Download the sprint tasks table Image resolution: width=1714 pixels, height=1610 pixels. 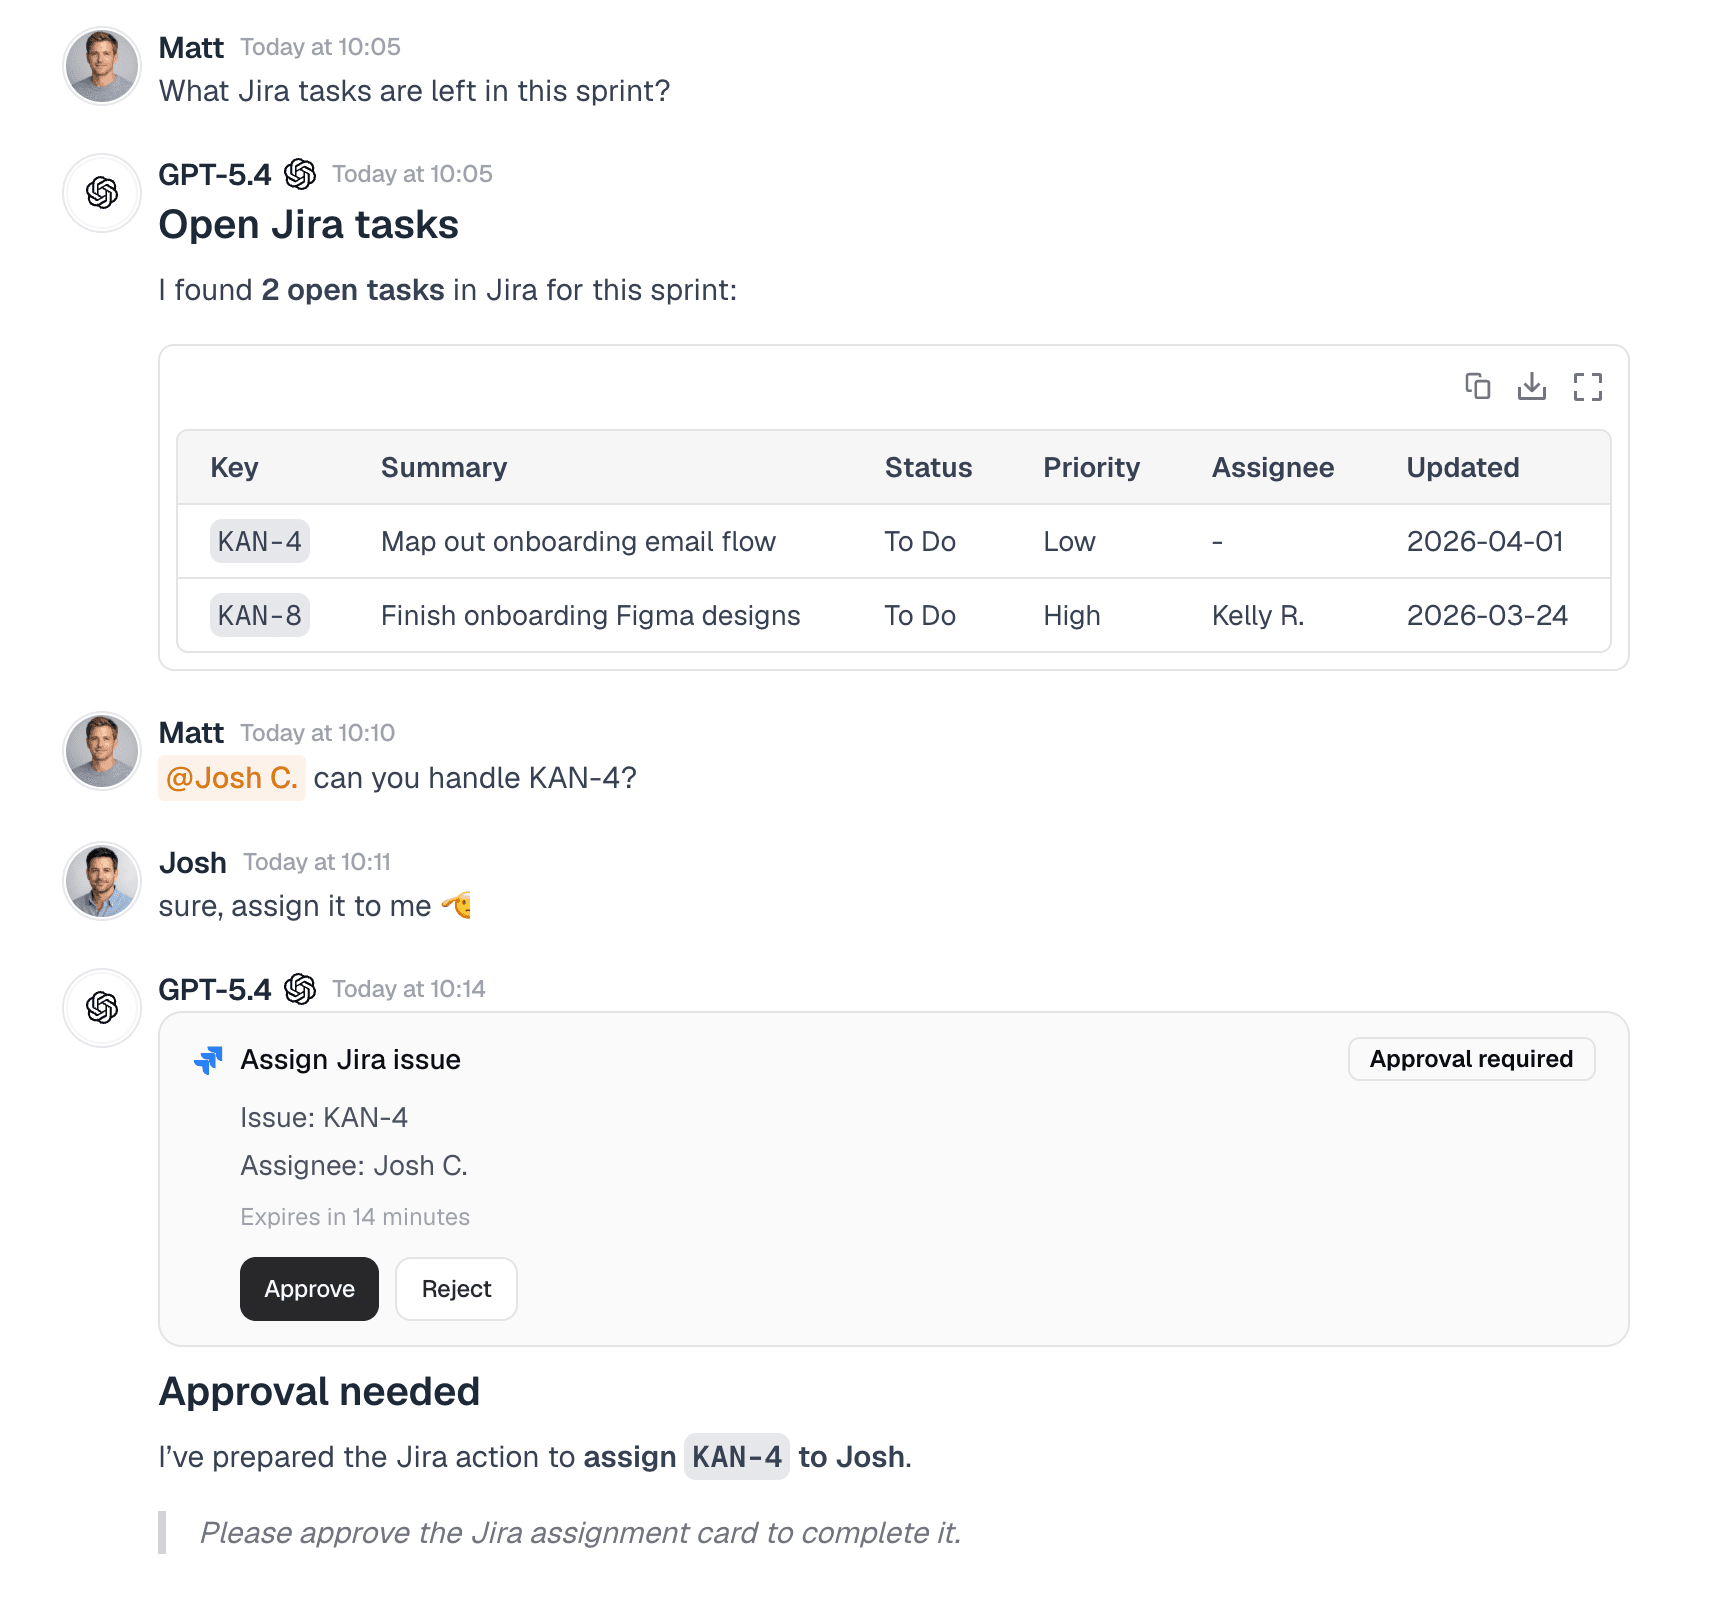1533,387
